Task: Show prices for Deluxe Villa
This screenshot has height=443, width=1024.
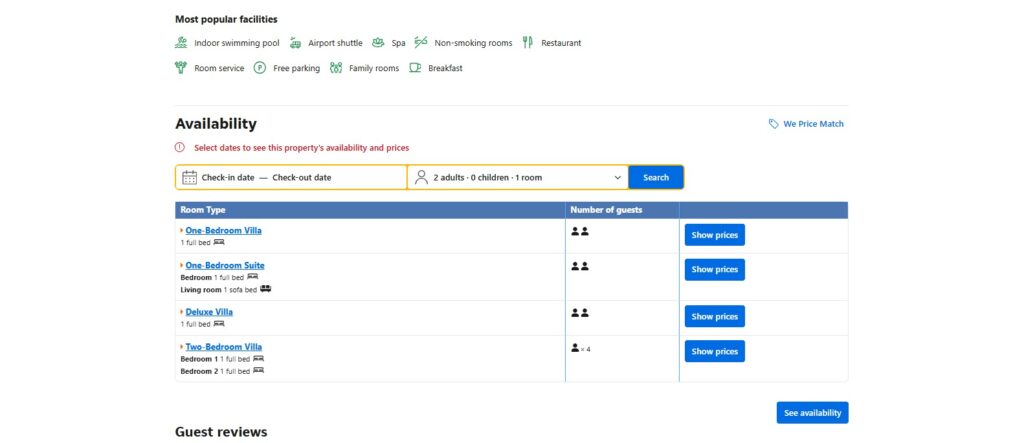Action: [x=714, y=316]
